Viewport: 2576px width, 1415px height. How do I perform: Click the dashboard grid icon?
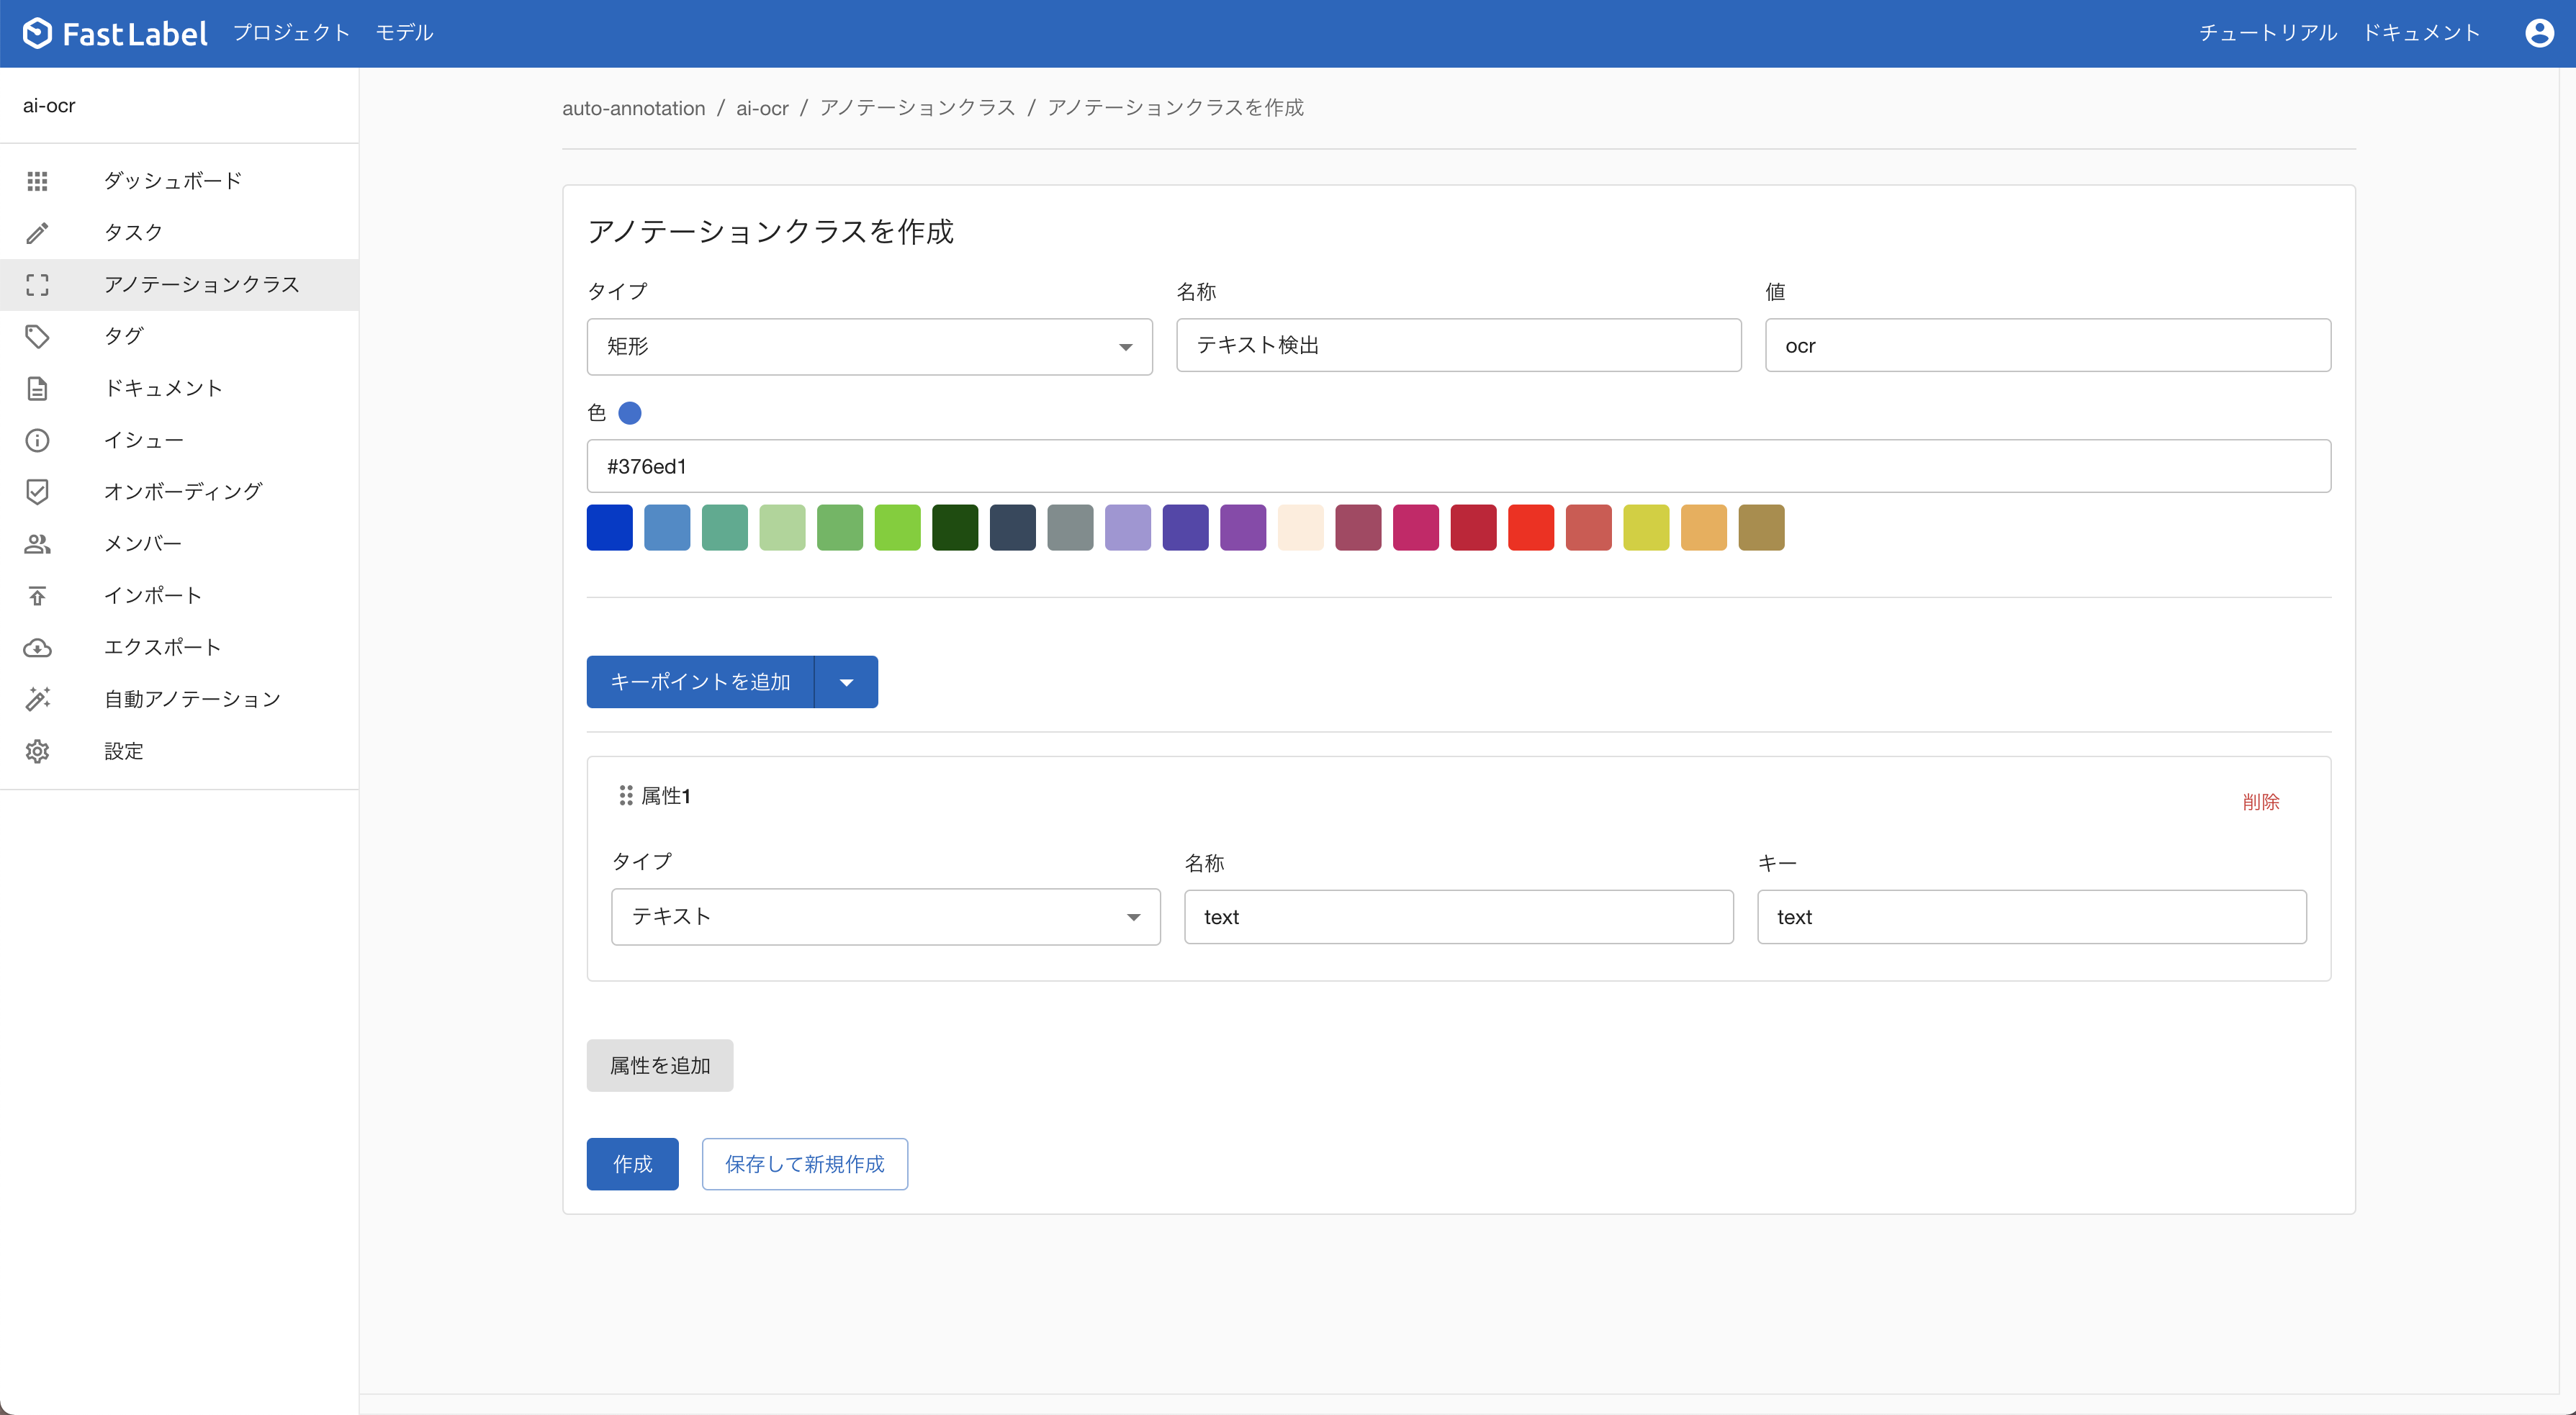[x=37, y=181]
